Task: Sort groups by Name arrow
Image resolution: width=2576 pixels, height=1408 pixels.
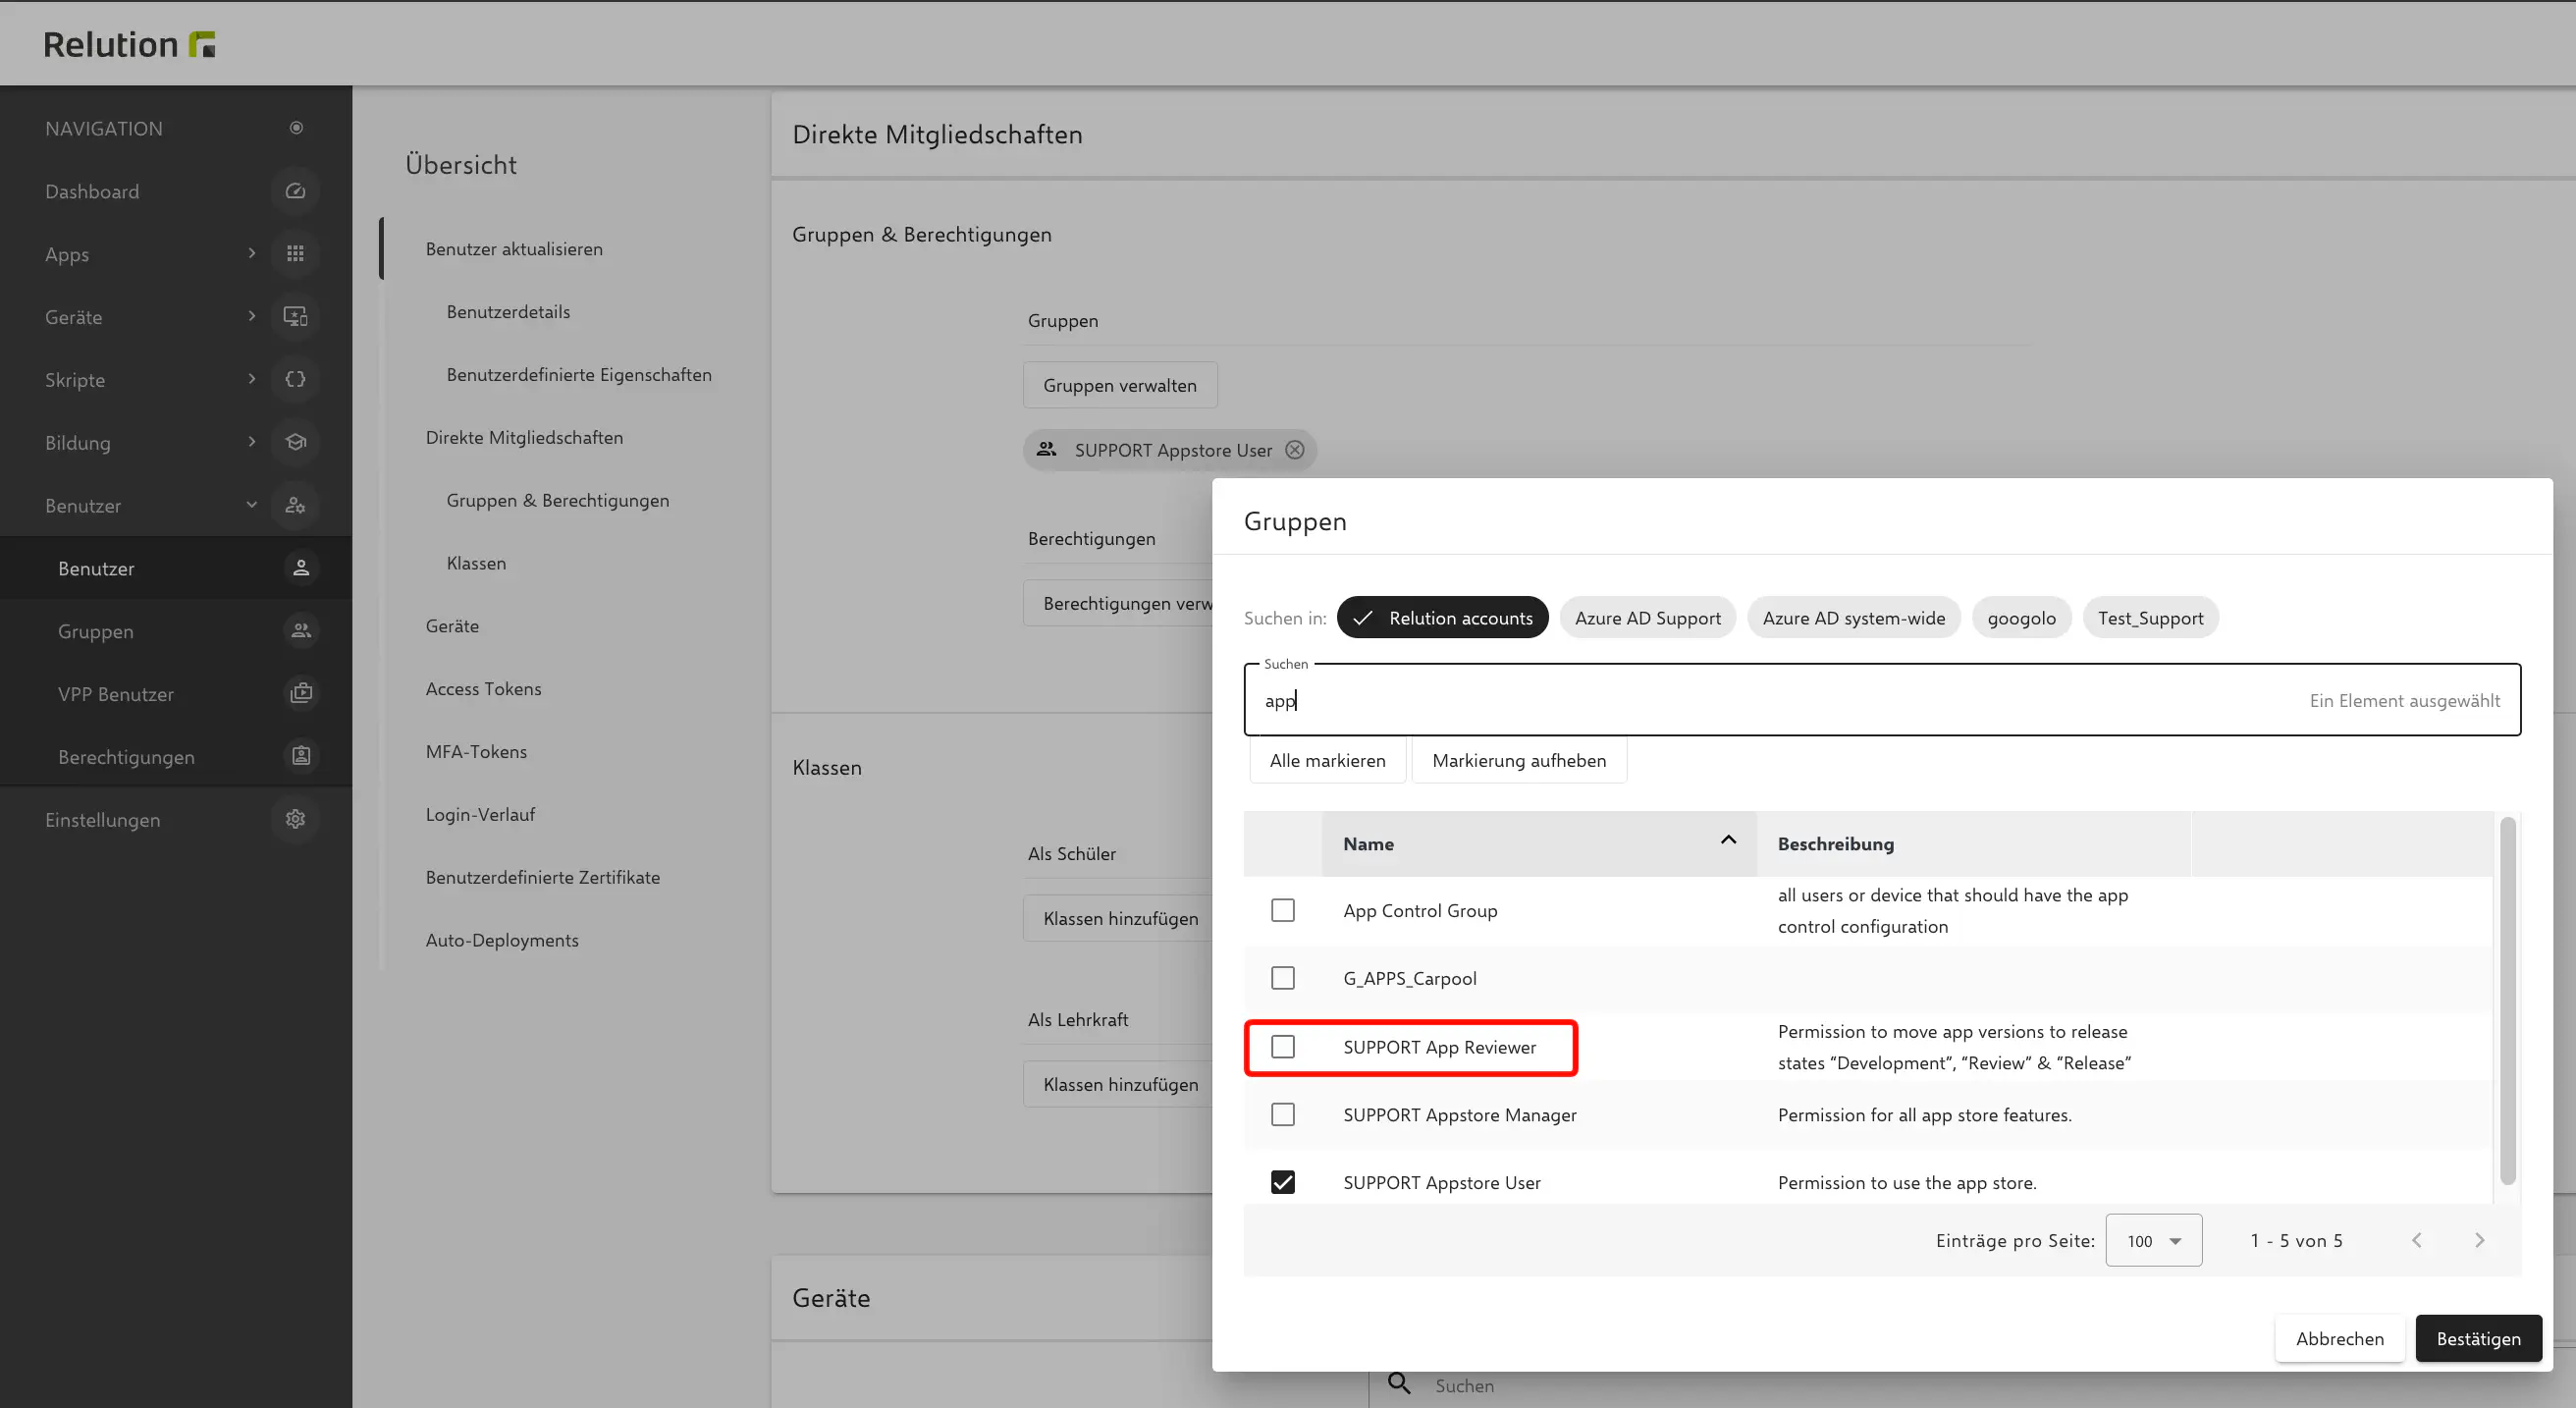Action: (1728, 840)
